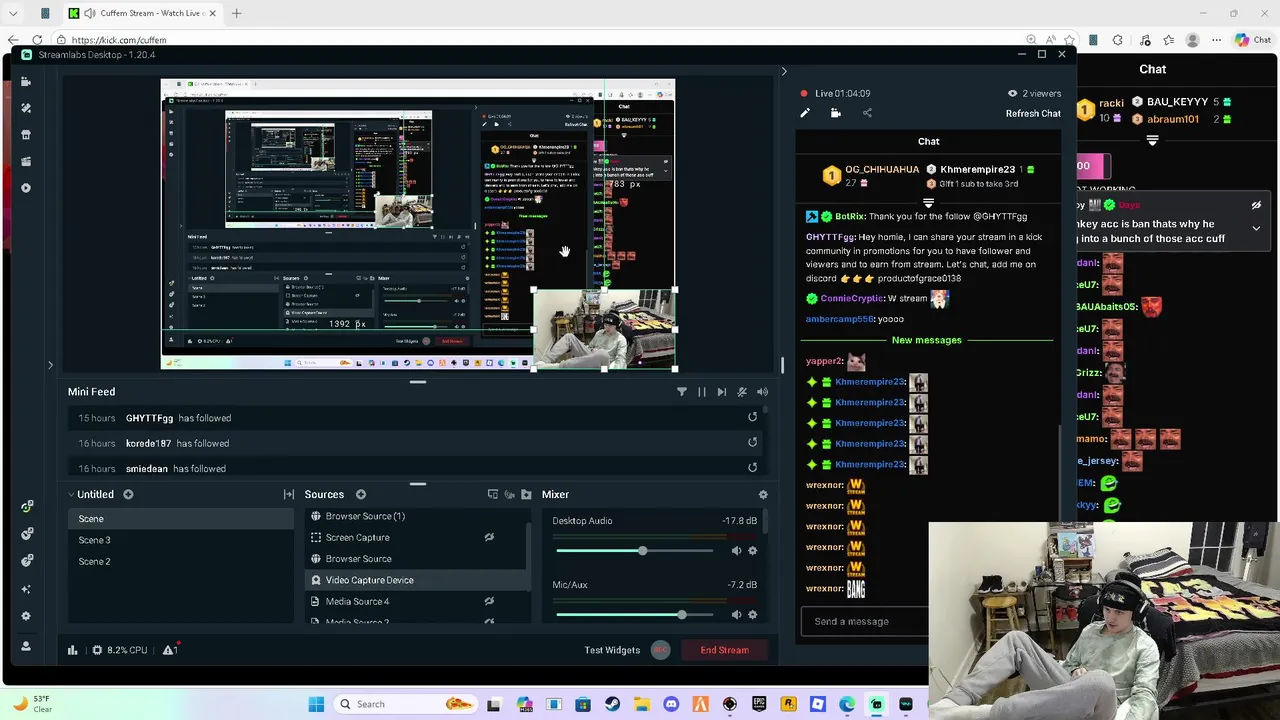Select the scene named Scene
Screen dimensions: 1280x720
(x=180, y=519)
